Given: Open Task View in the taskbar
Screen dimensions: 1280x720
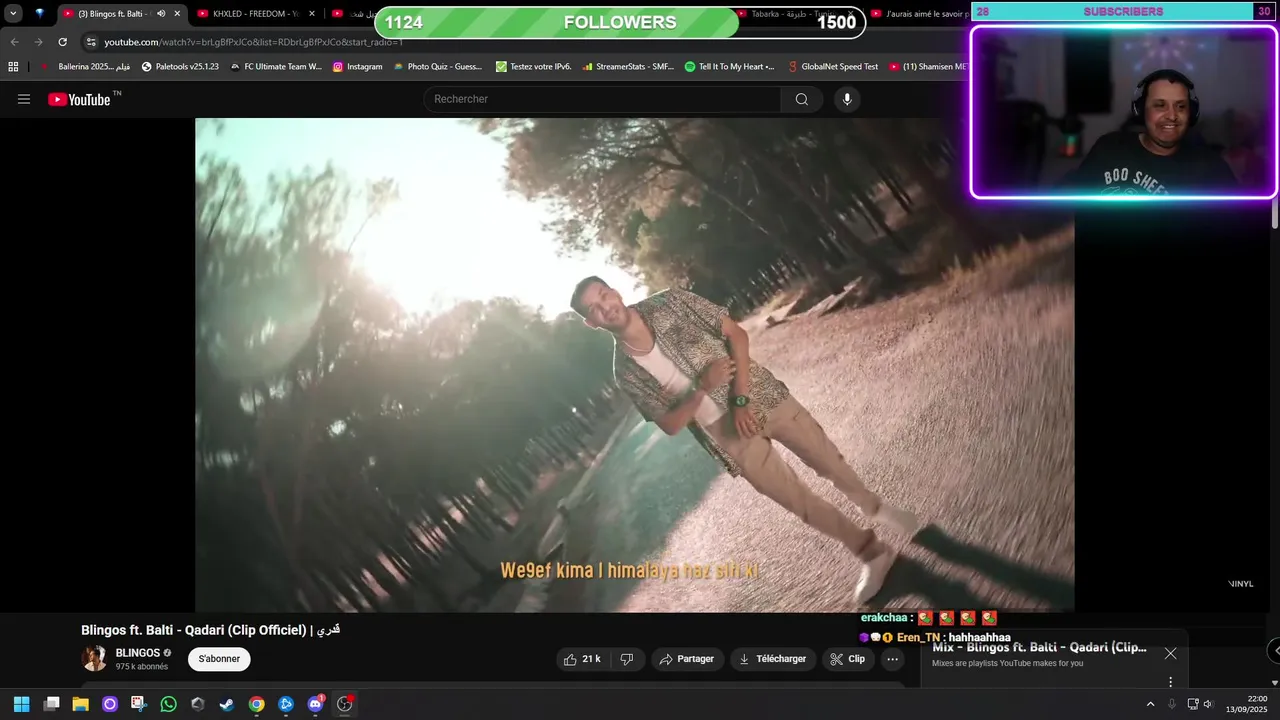Looking at the screenshot, I should [52, 704].
